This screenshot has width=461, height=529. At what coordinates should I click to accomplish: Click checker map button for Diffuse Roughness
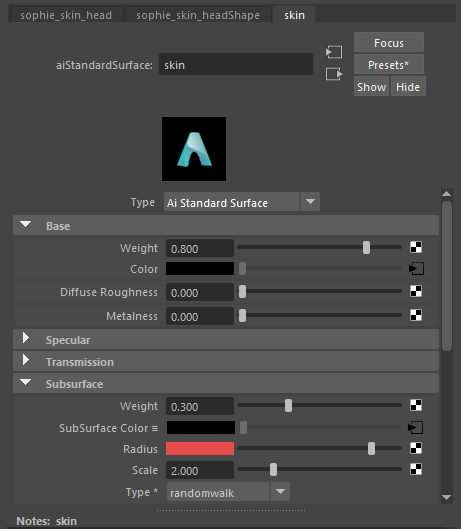(416, 291)
